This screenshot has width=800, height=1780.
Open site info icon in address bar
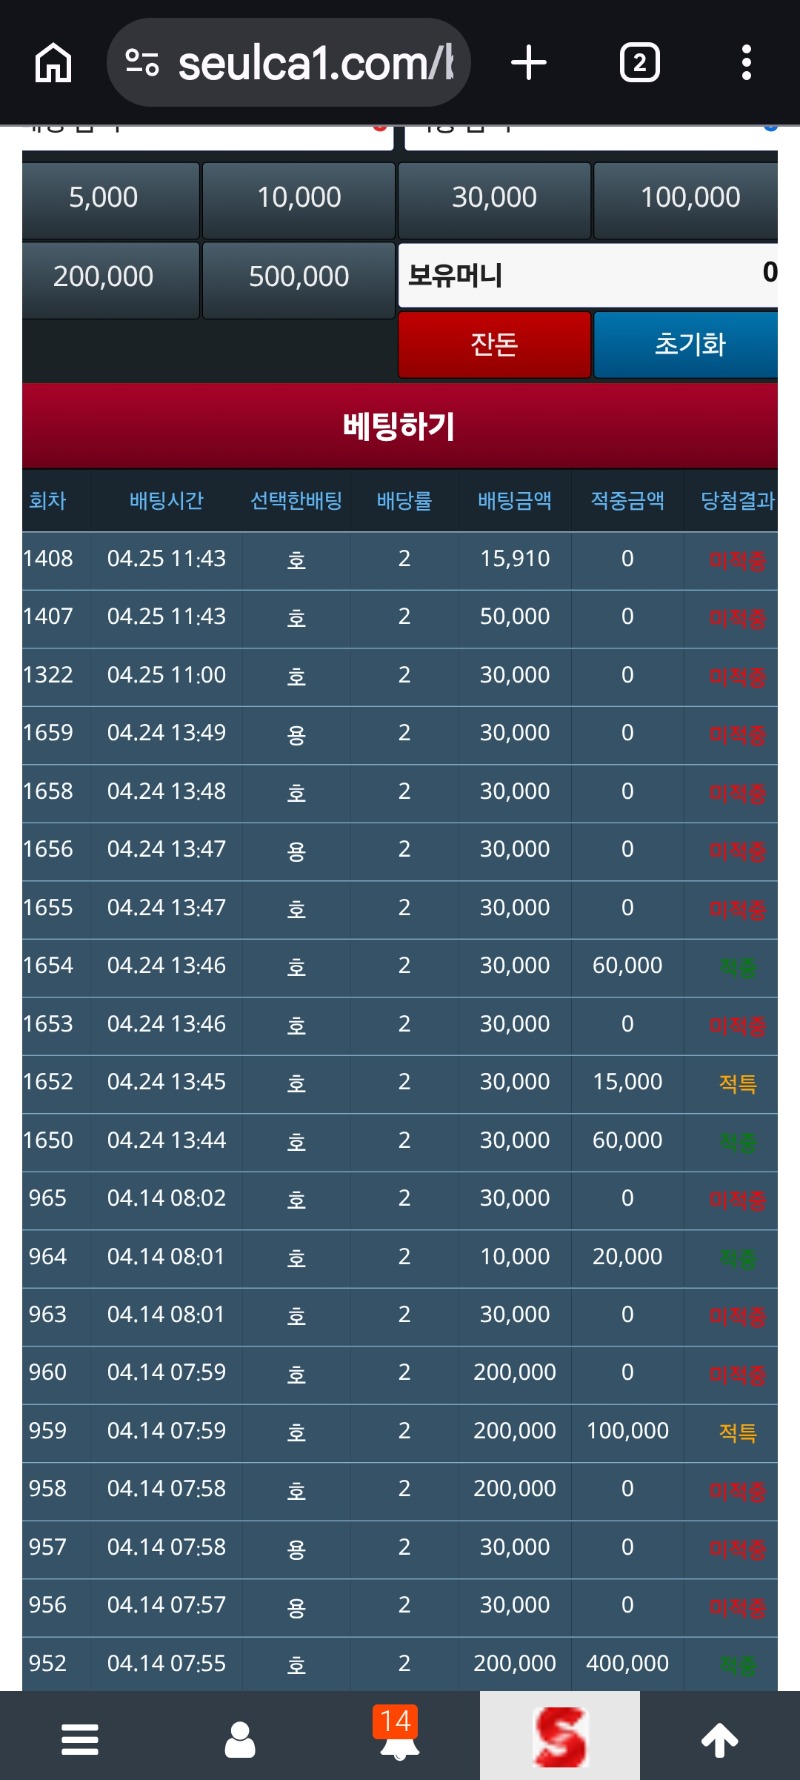(x=142, y=63)
